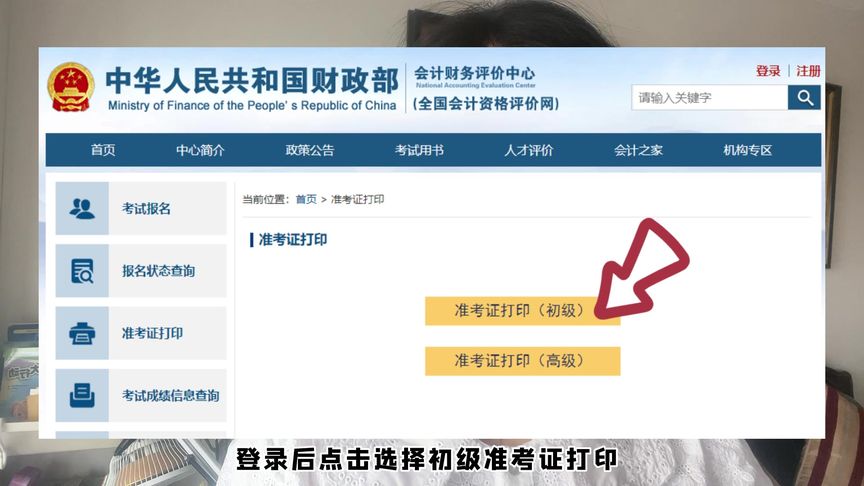The width and height of the screenshot is (864, 486).
Task: Click the 准考证打印（高级） button
Action: tap(522, 361)
